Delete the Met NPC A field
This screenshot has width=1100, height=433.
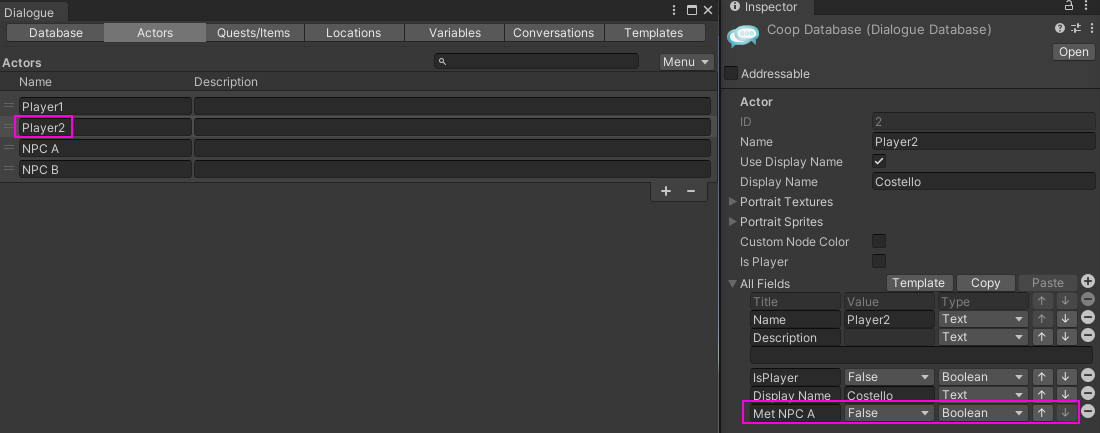click(1088, 412)
